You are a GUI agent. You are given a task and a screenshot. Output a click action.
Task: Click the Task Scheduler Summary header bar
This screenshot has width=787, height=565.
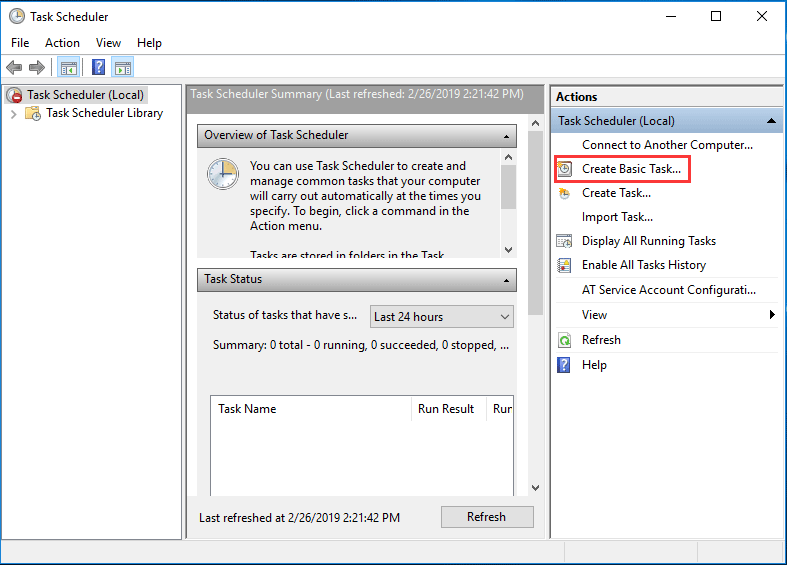click(365, 98)
